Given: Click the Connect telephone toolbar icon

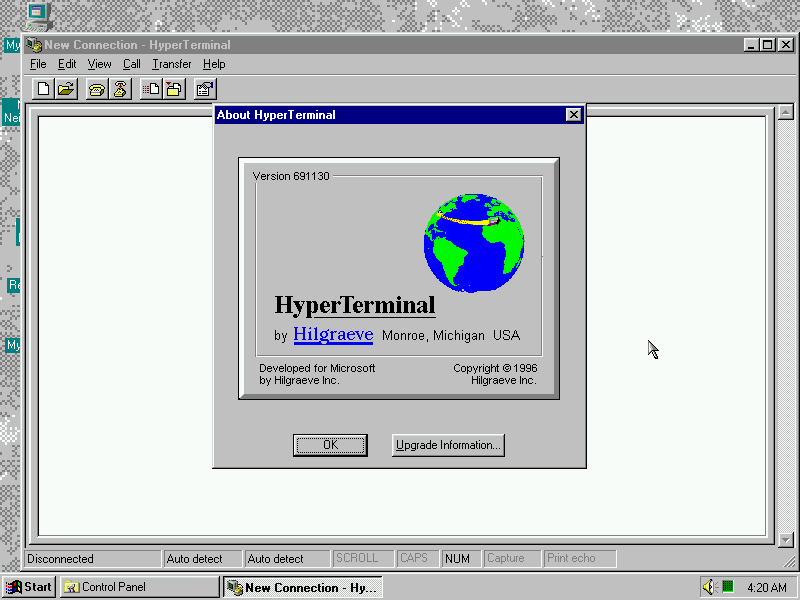Looking at the screenshot, I should (96, 89).
